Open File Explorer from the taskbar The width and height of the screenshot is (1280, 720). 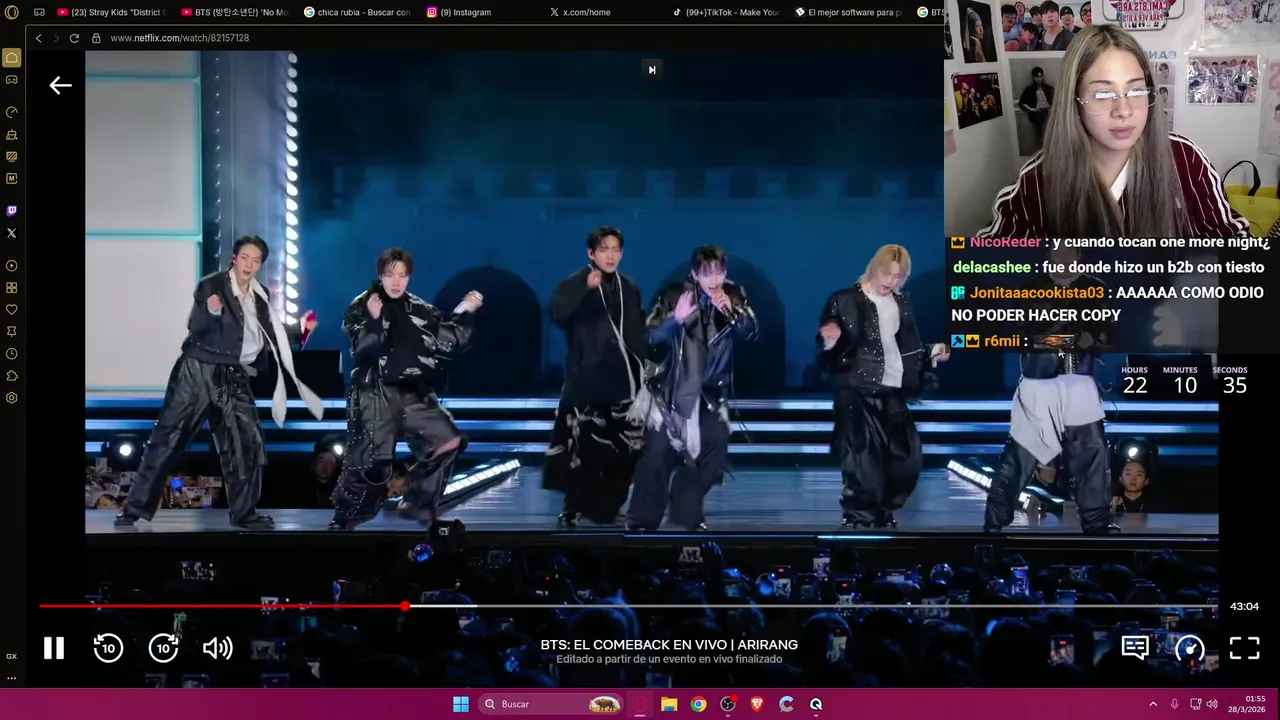point(669,704)
